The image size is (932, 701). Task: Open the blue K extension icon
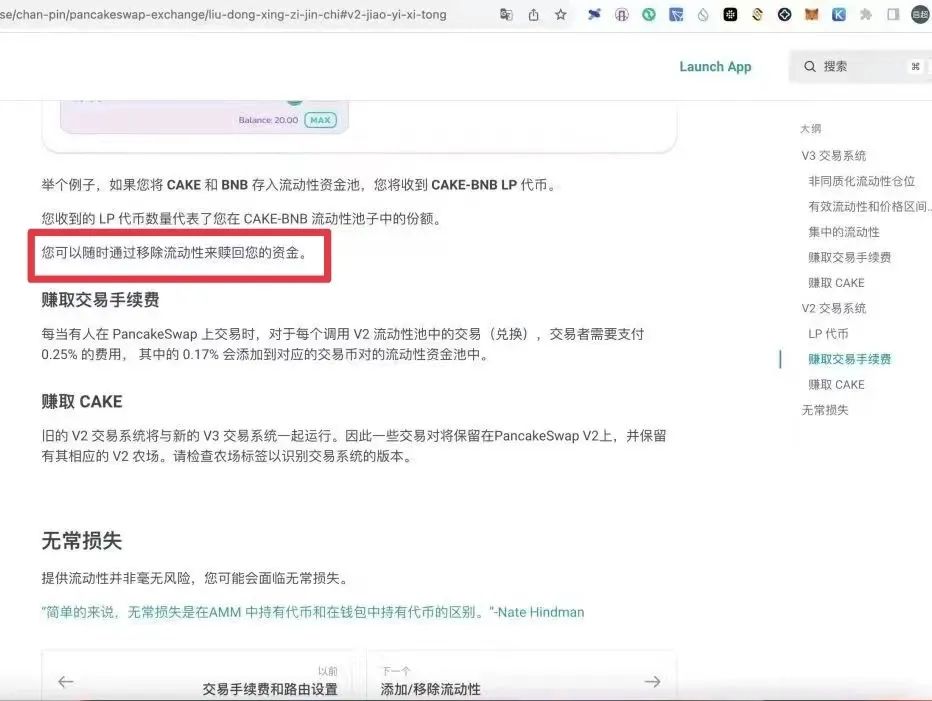839,15
